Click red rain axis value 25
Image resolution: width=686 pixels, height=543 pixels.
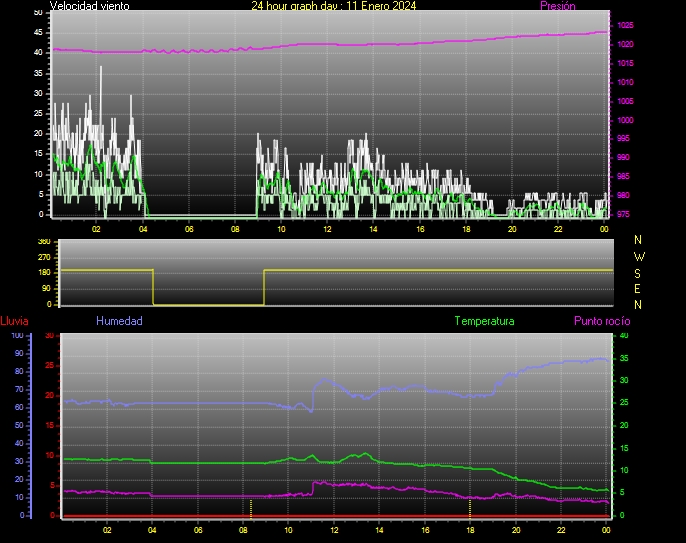click(x=49, y=365)
